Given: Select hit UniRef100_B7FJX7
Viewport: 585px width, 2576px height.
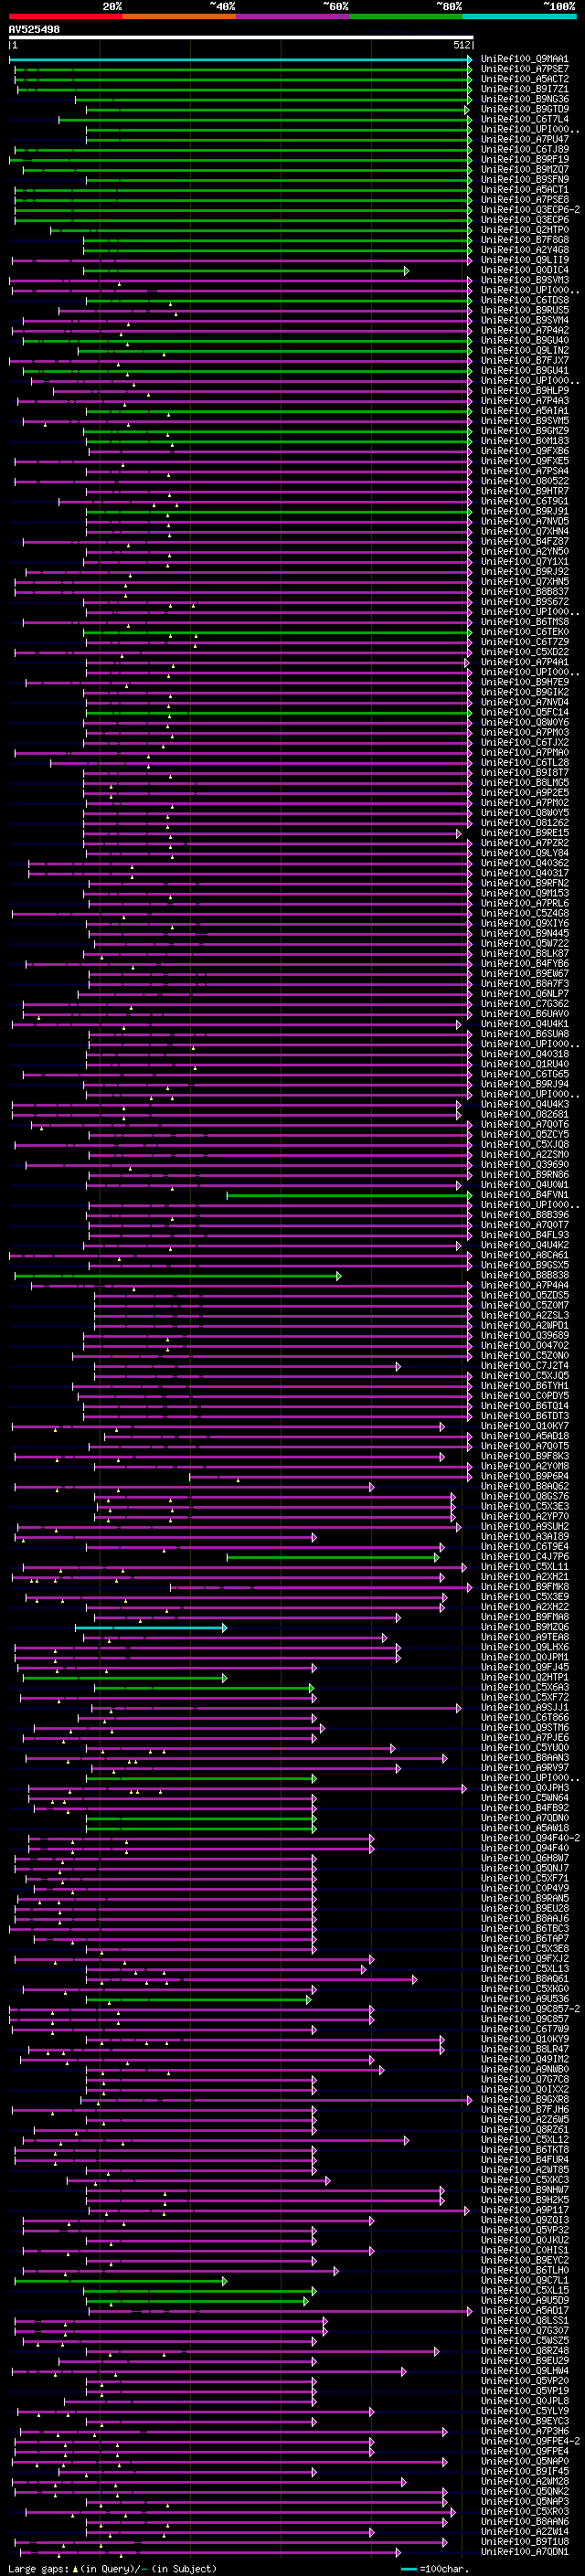Looking at the screenshot, I should pos(524,360).
